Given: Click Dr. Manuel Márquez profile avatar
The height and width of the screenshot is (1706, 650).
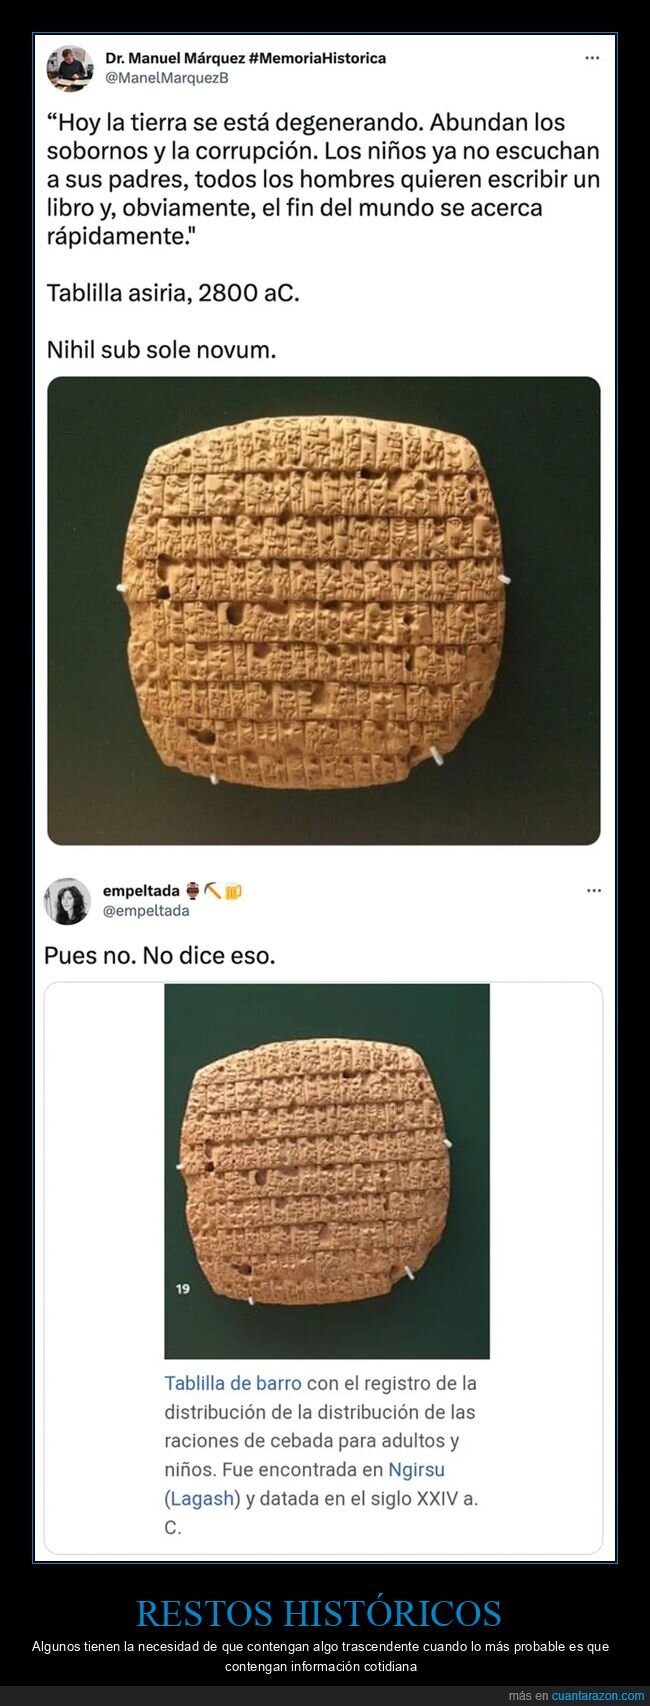Looking at the screenshot, I should tap(70, 68).
